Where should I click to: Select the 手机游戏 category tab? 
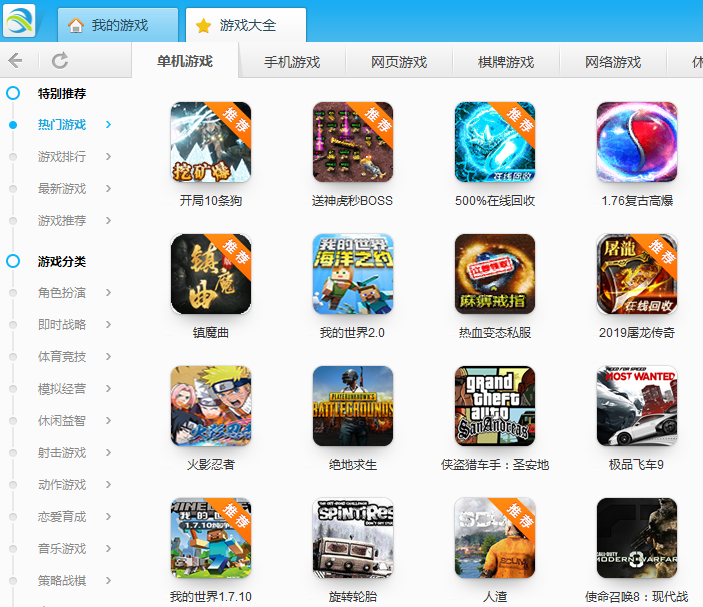click(x=292, y=62)
